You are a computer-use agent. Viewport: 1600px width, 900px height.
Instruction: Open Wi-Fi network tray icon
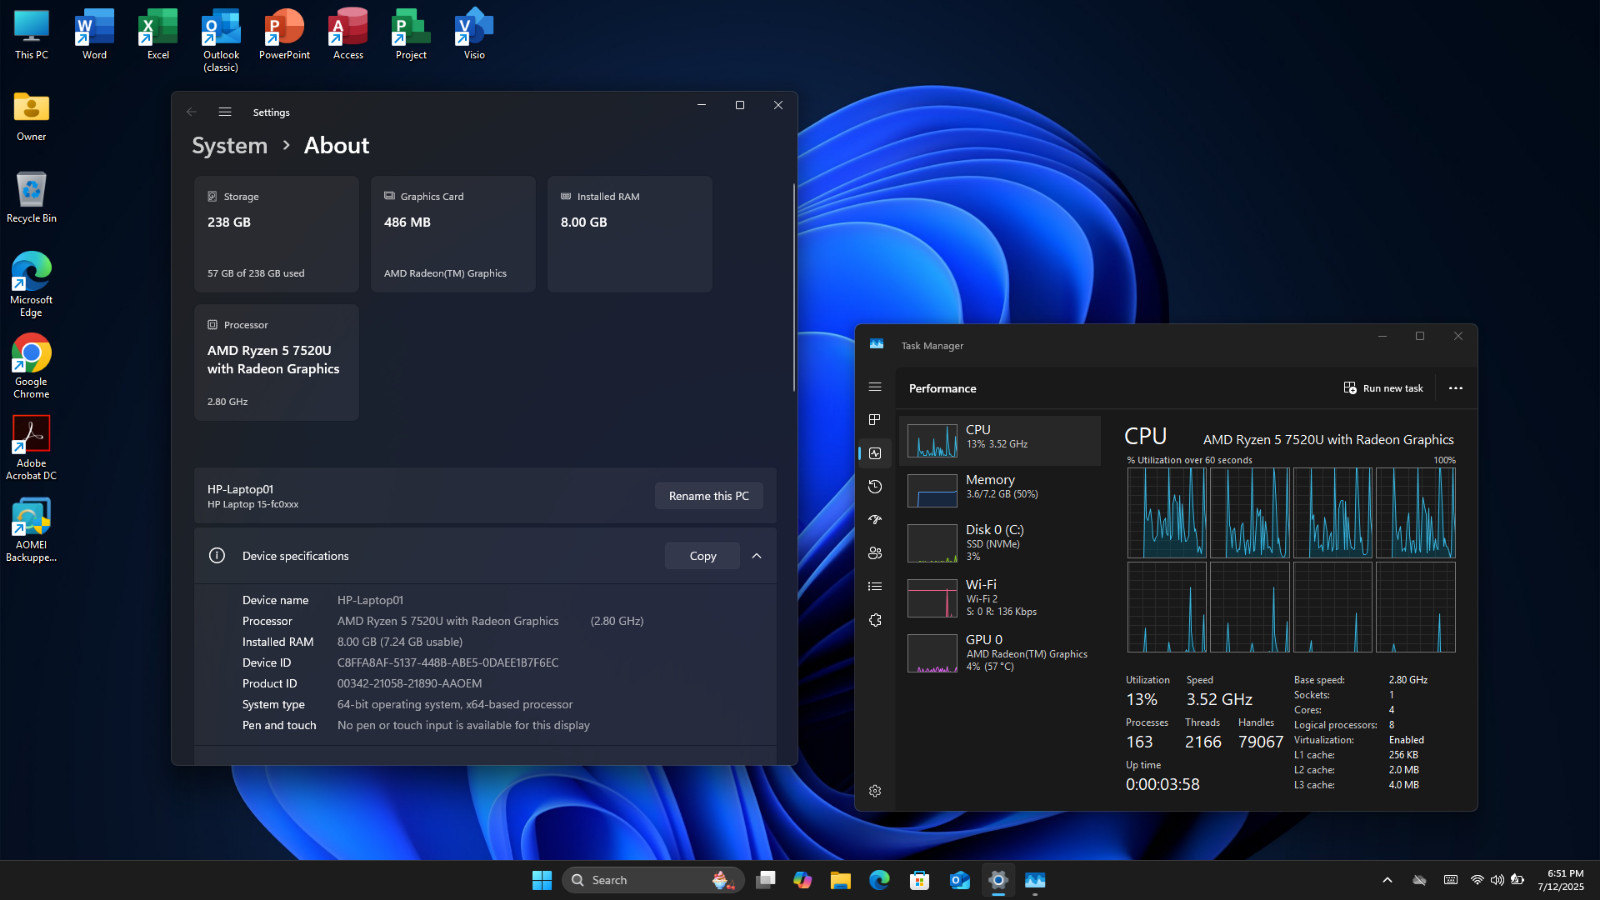pos(1477,880)
